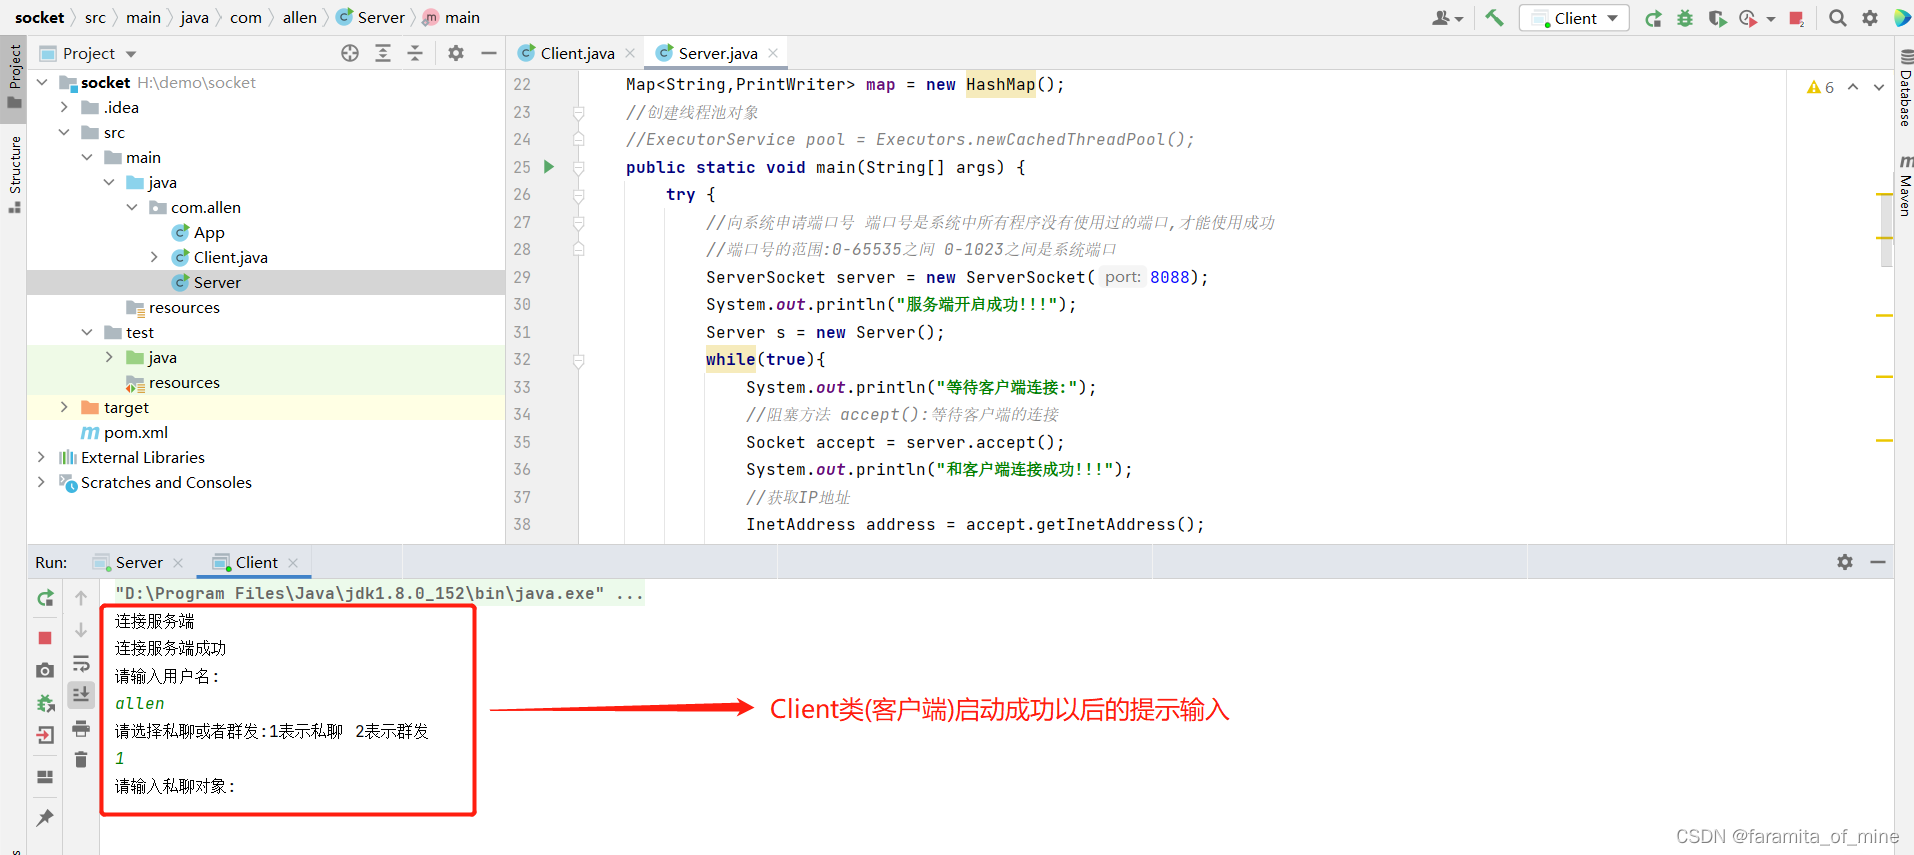The height and width of the screenshot is (855, 1914).
Task: Expand the .idea folder
Action: pyautogui.click(x=64, y=107)
